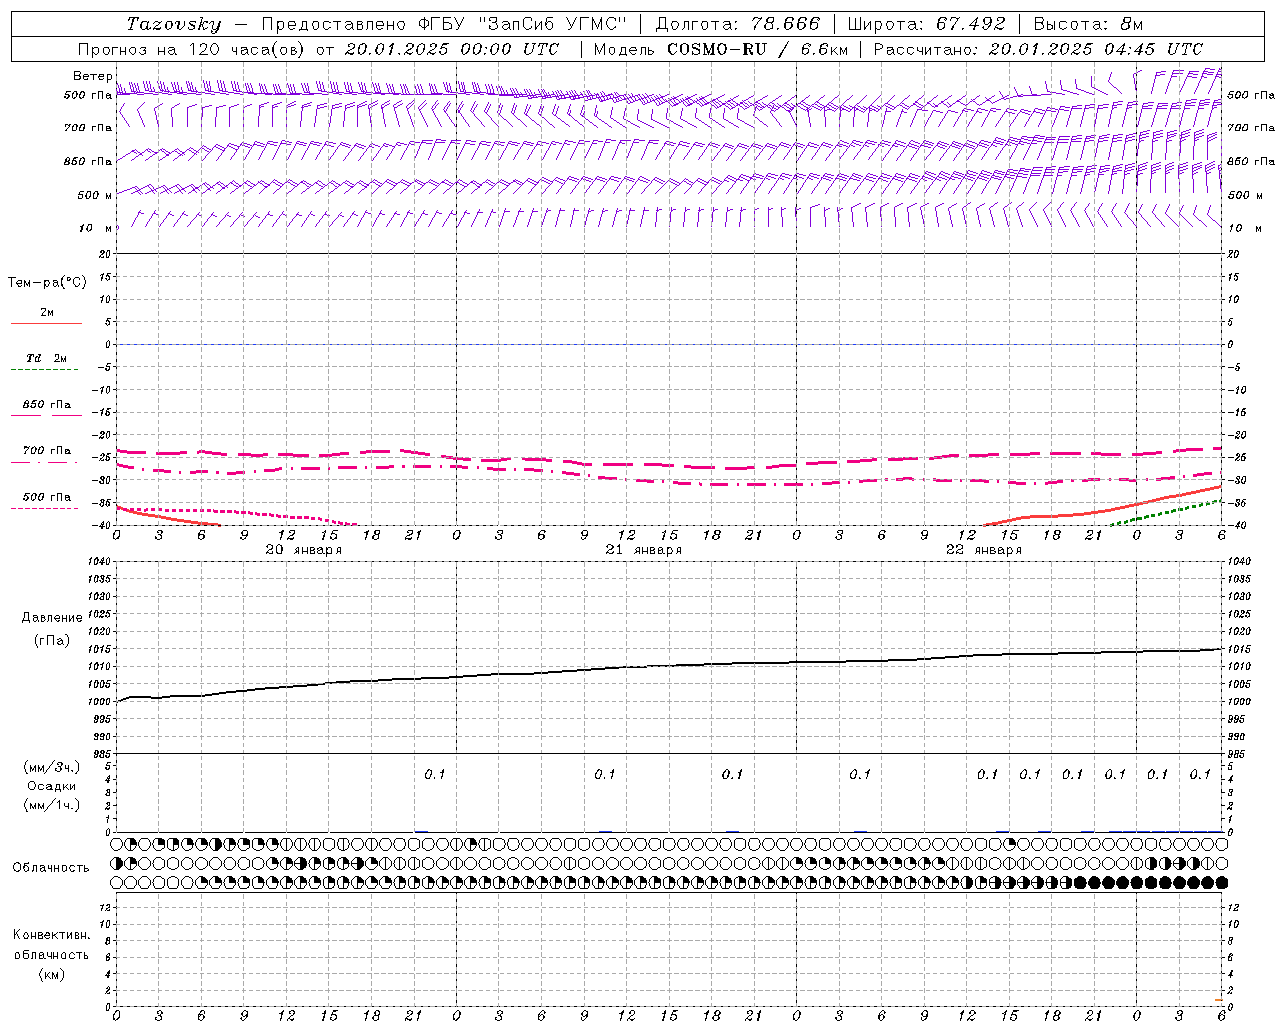Click the left "500 м" wind level label
1280x1024 pixels.
point(94,195)
